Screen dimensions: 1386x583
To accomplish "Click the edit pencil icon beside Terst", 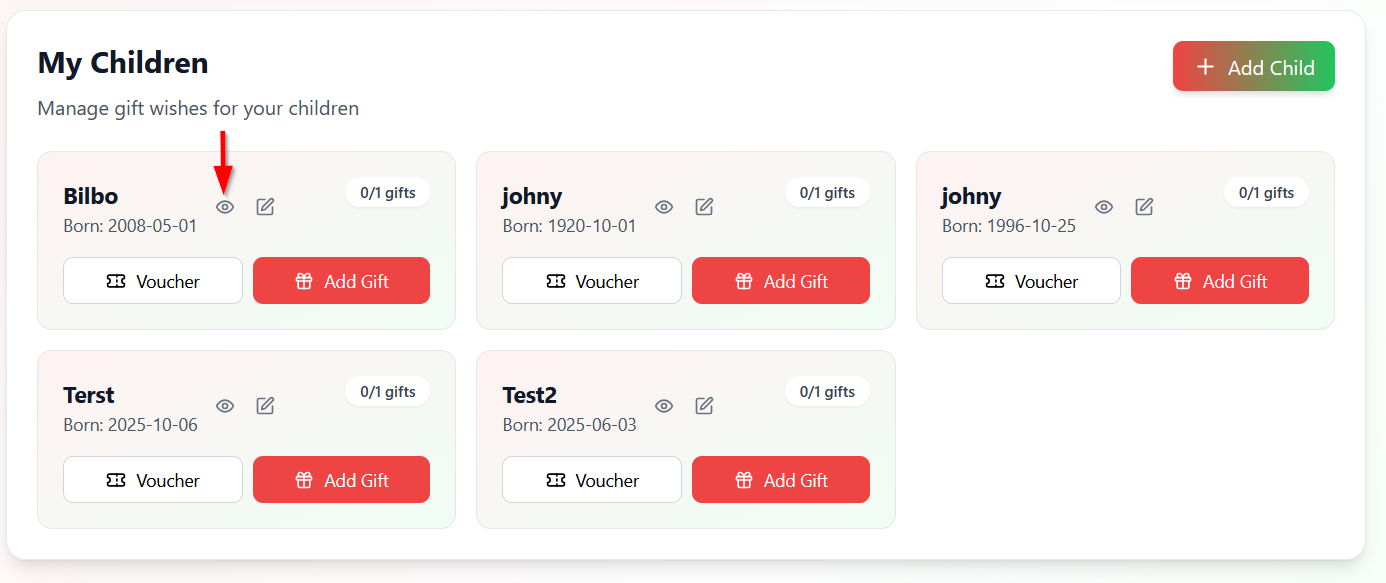I will [x=265, y=406].
